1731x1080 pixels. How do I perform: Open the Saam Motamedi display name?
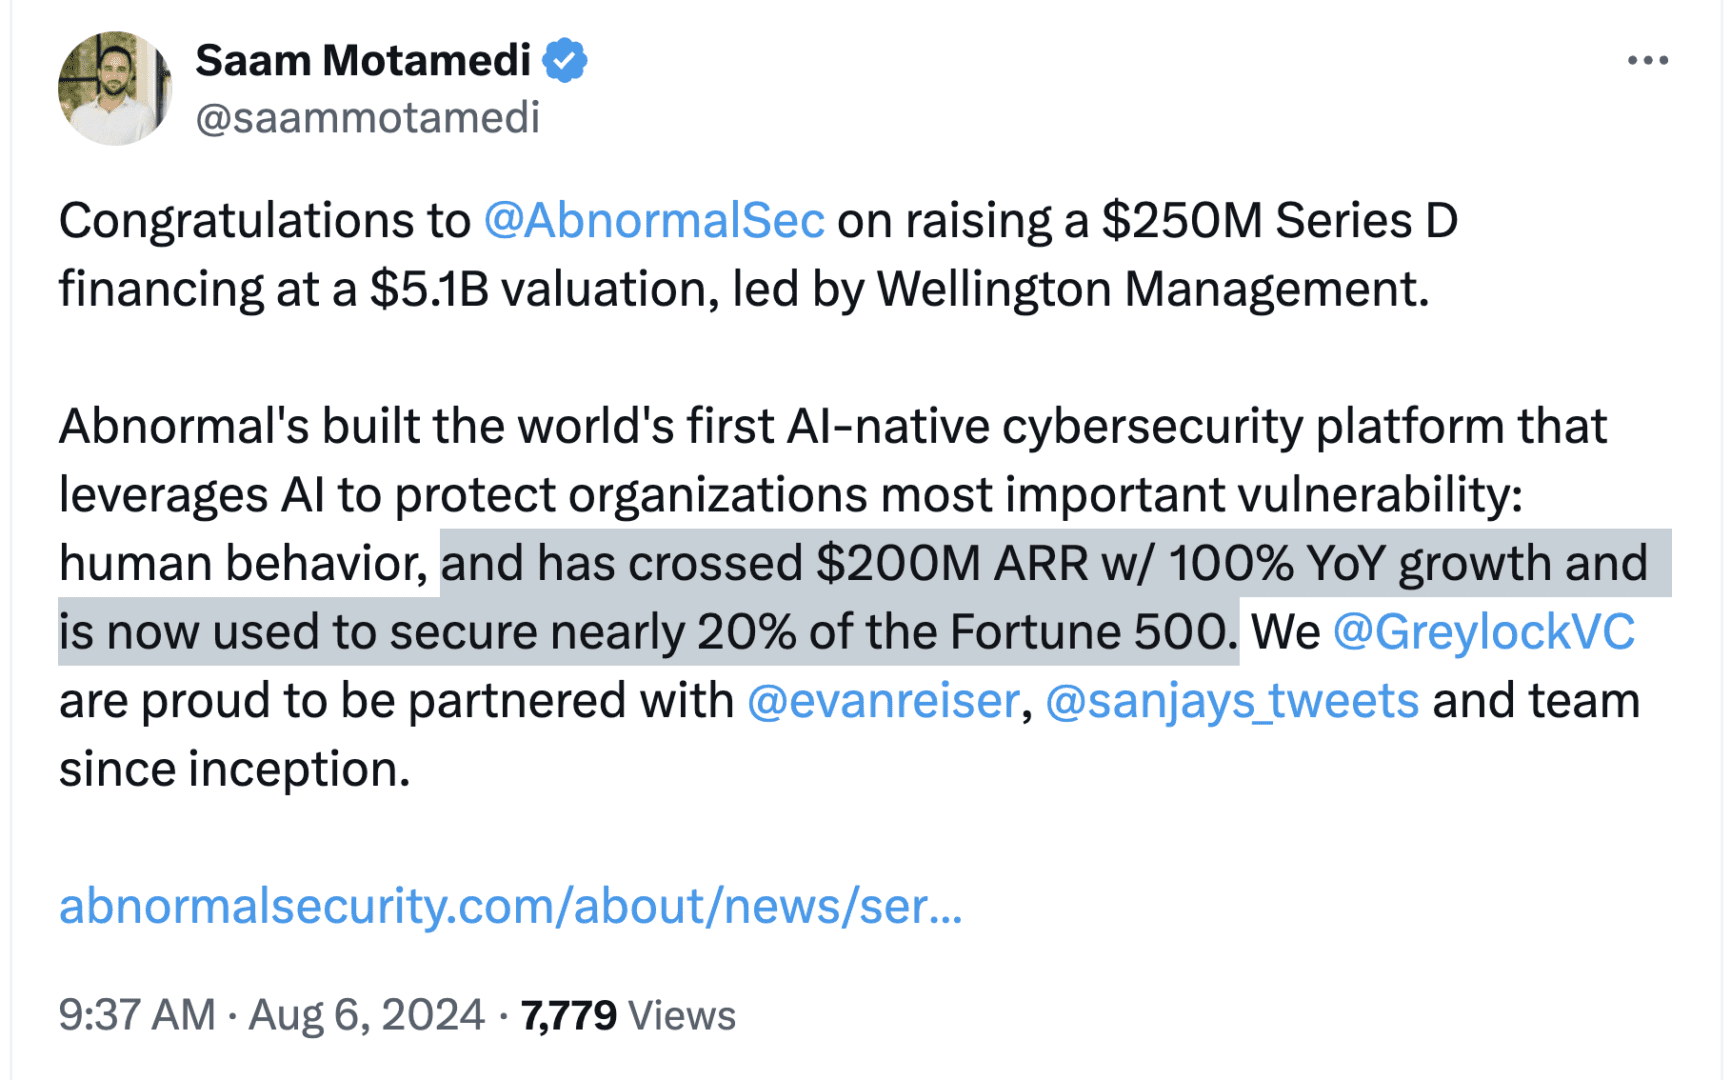click(363, 61)
